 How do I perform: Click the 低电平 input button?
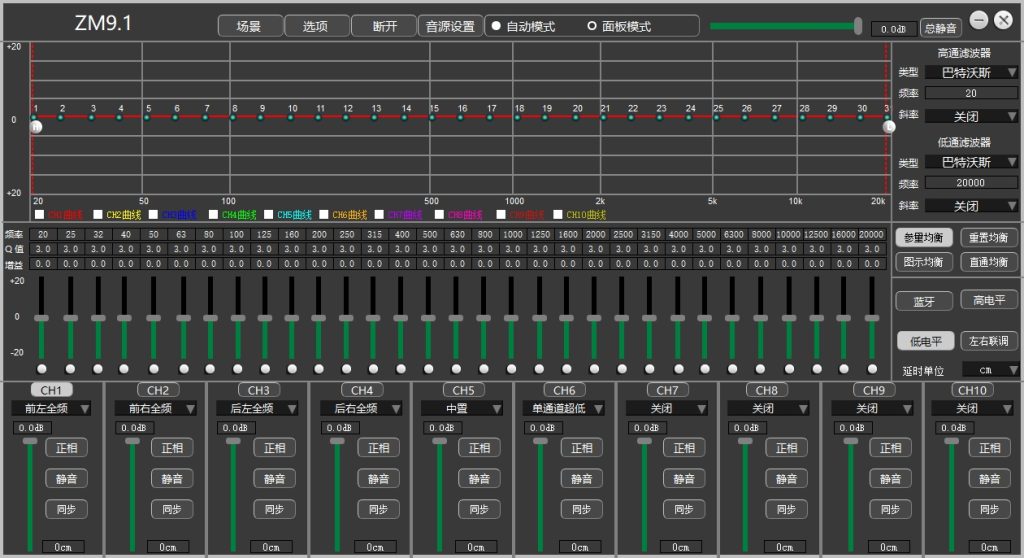(x=925, y=341)
